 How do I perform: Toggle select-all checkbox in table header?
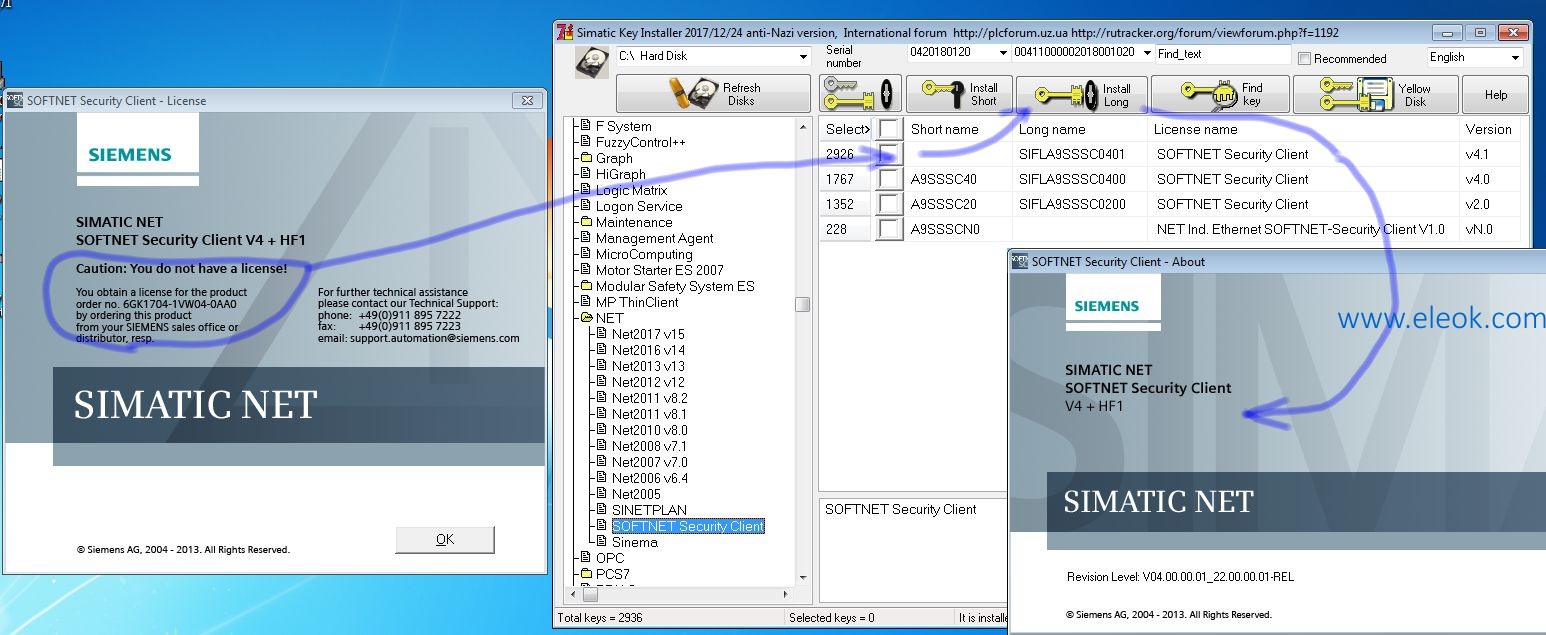point(889,129)
